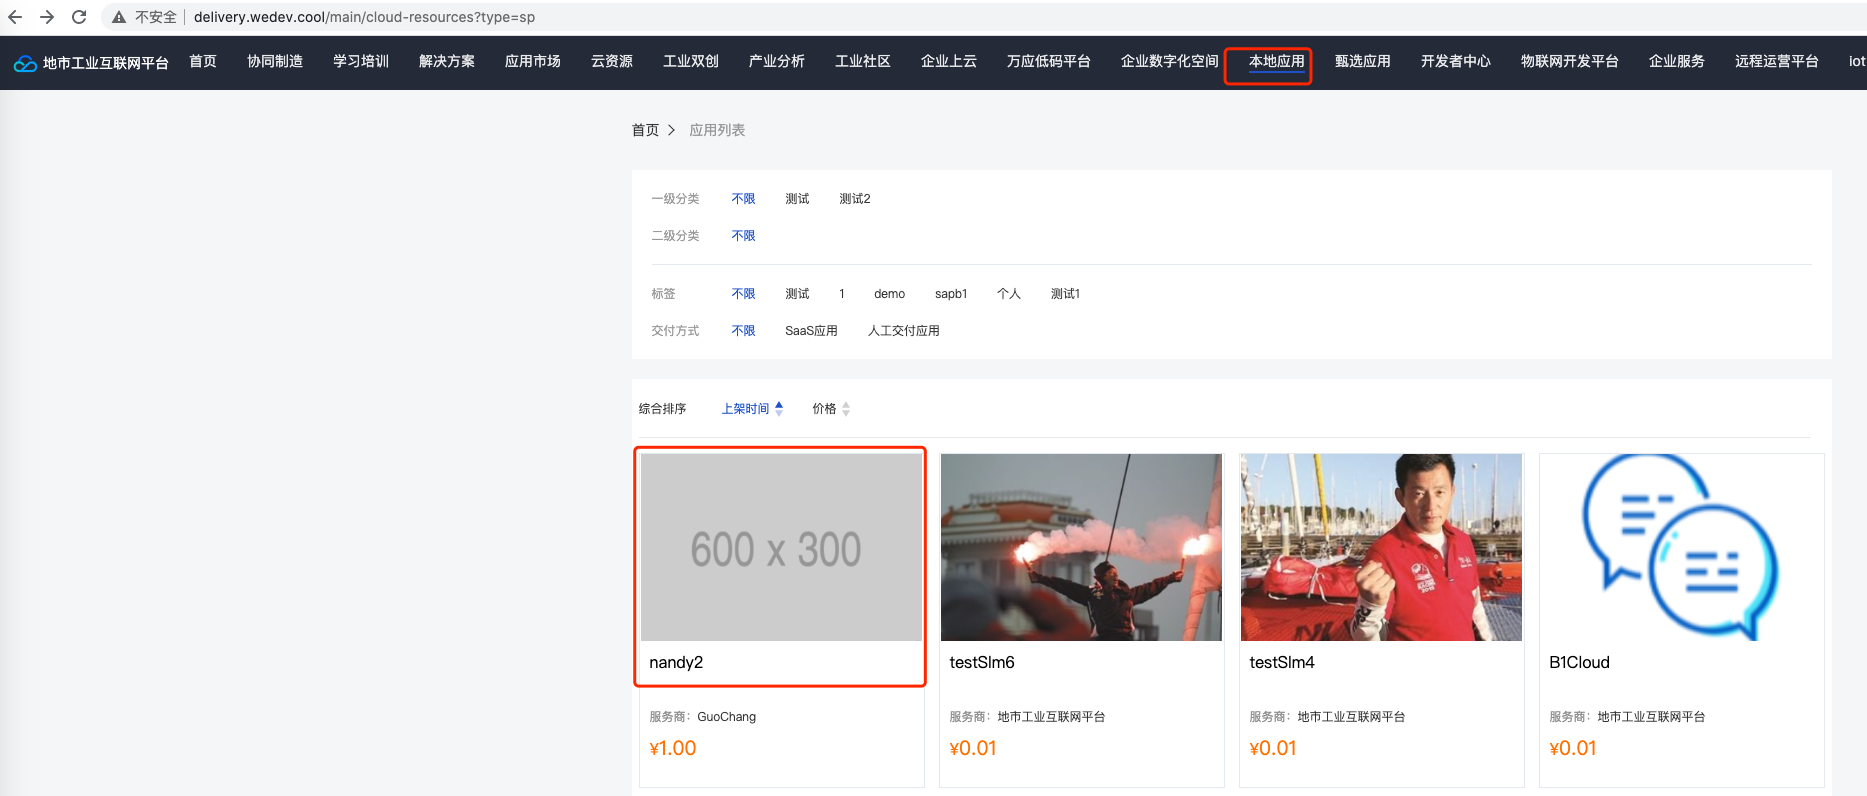
Task: Open nandy2 app 600 x 300 thumbnail
Action: (x=781, y=547)
